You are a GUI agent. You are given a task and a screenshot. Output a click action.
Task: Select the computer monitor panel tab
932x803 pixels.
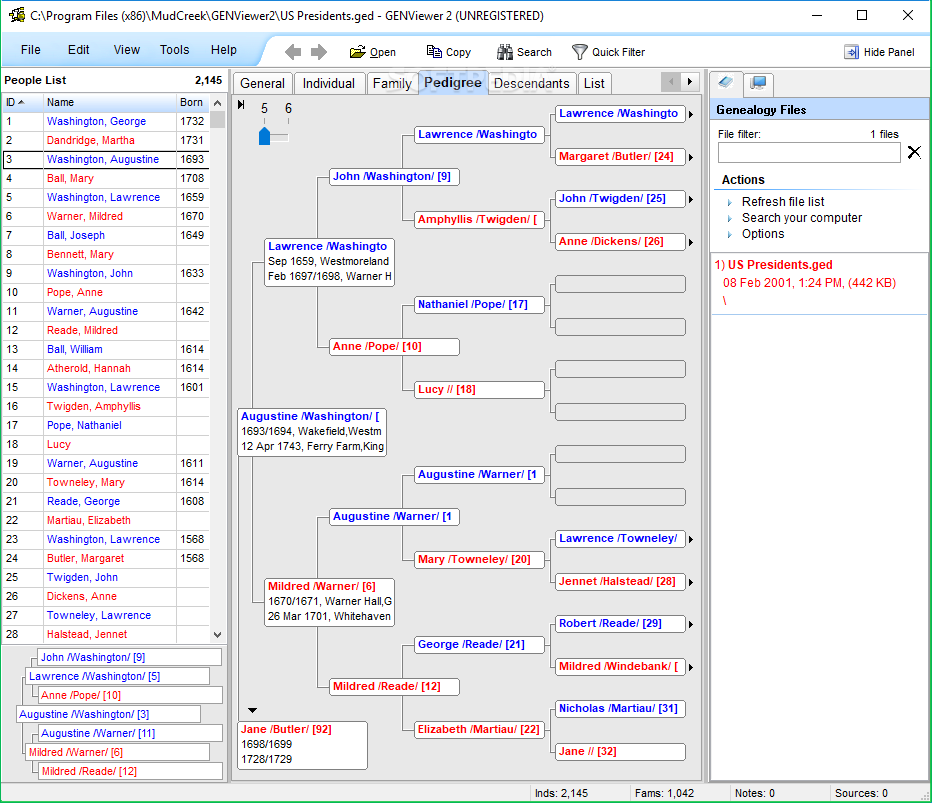point(758,83)
